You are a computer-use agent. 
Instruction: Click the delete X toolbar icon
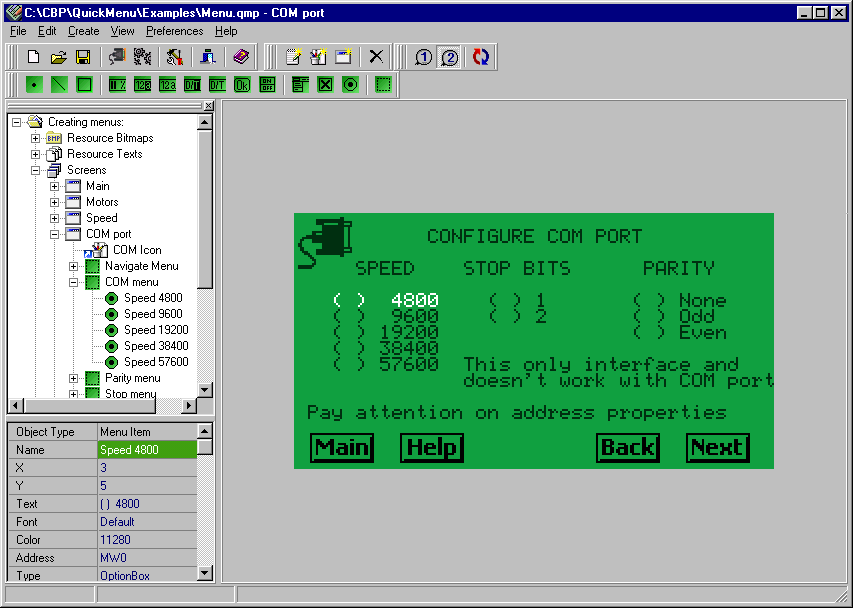coord(376,57)
